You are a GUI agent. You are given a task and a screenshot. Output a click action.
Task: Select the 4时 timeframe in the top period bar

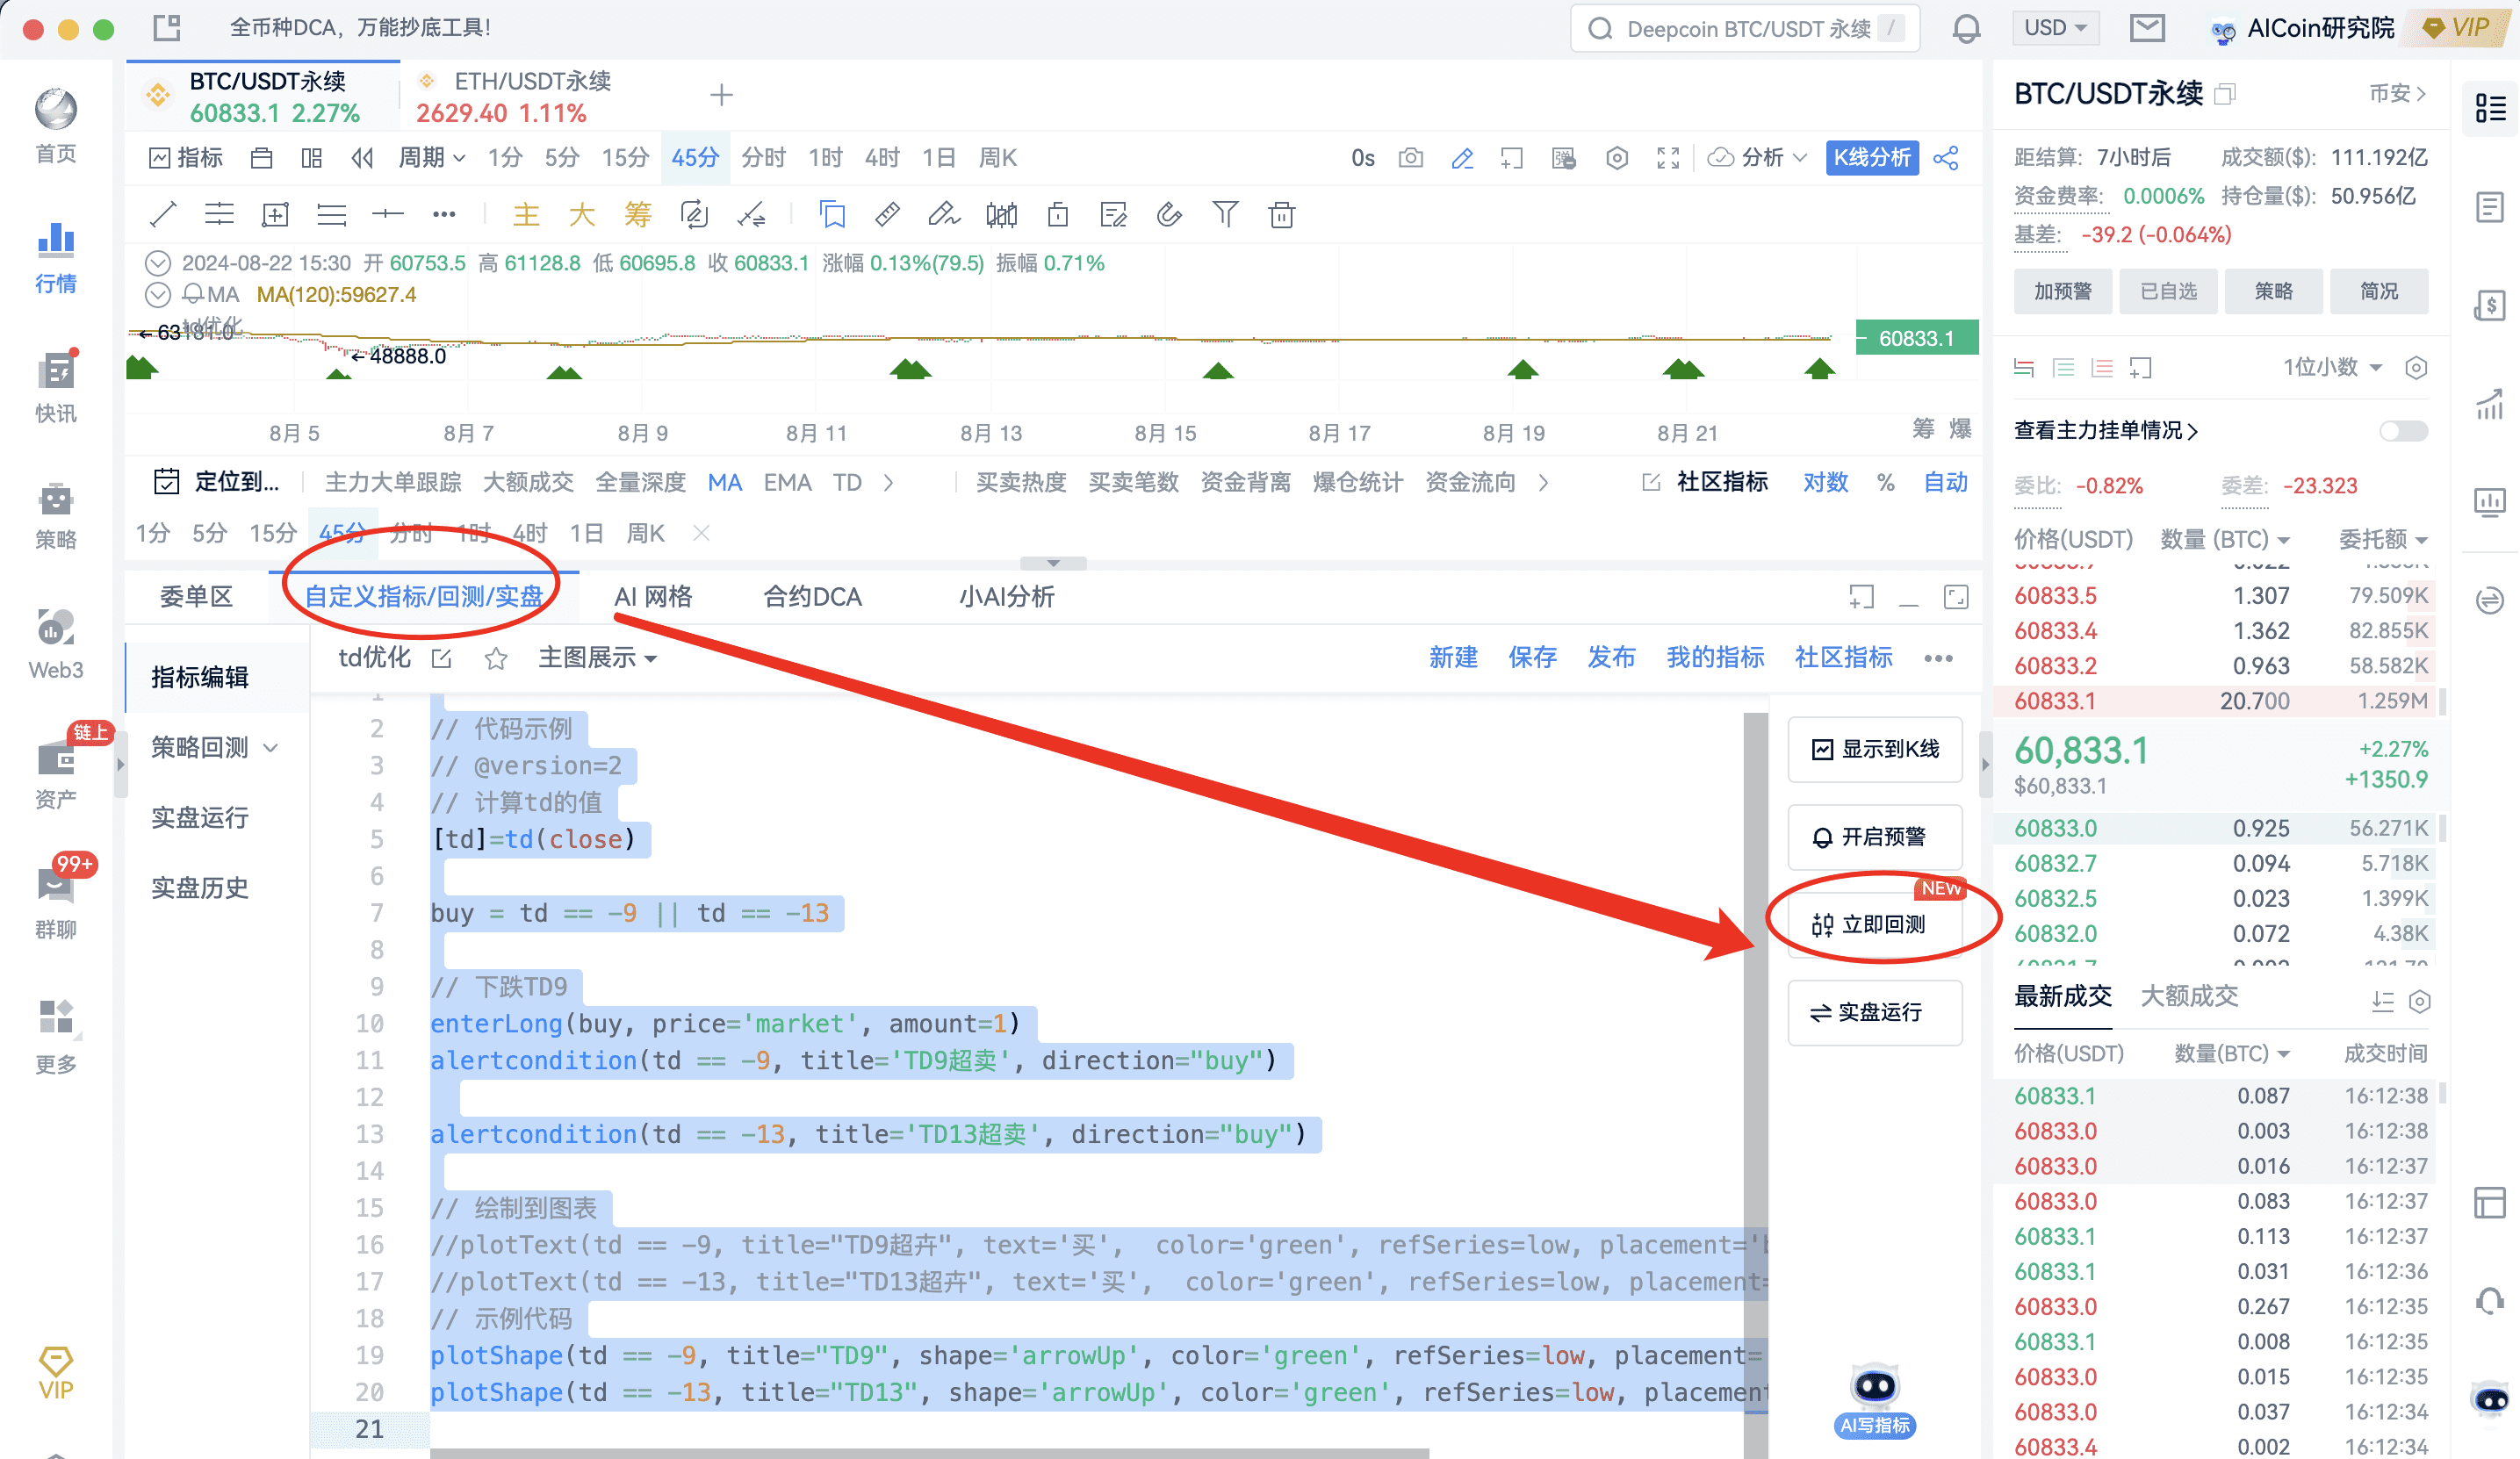882,158
